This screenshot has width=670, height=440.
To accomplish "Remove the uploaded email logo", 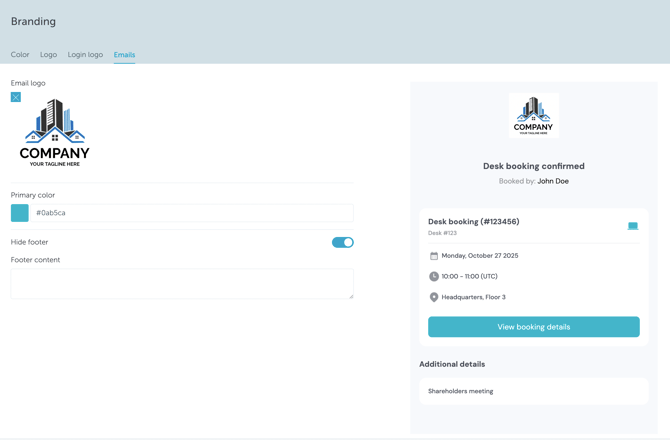I will [16, 97].
